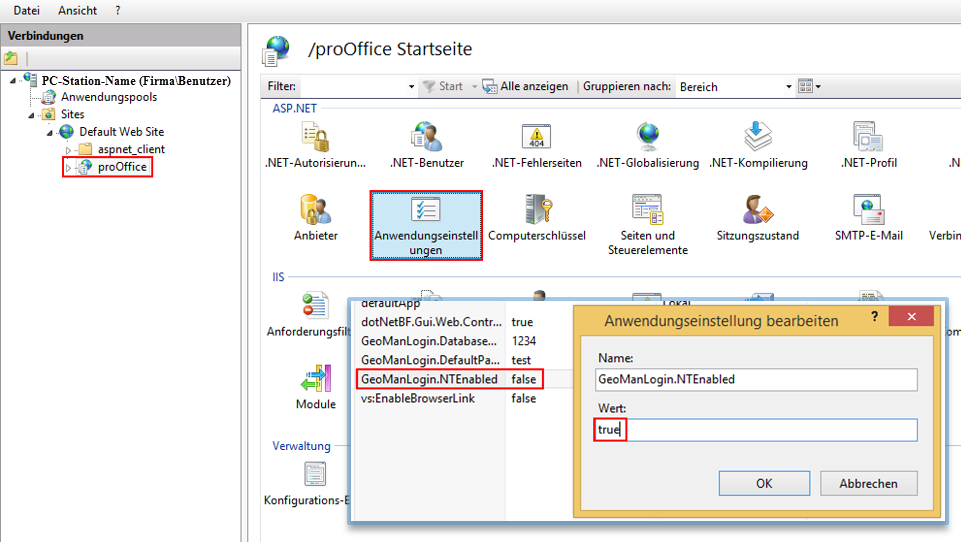Open the Ansicht menu
961x542 pixels.
(78, 10)
